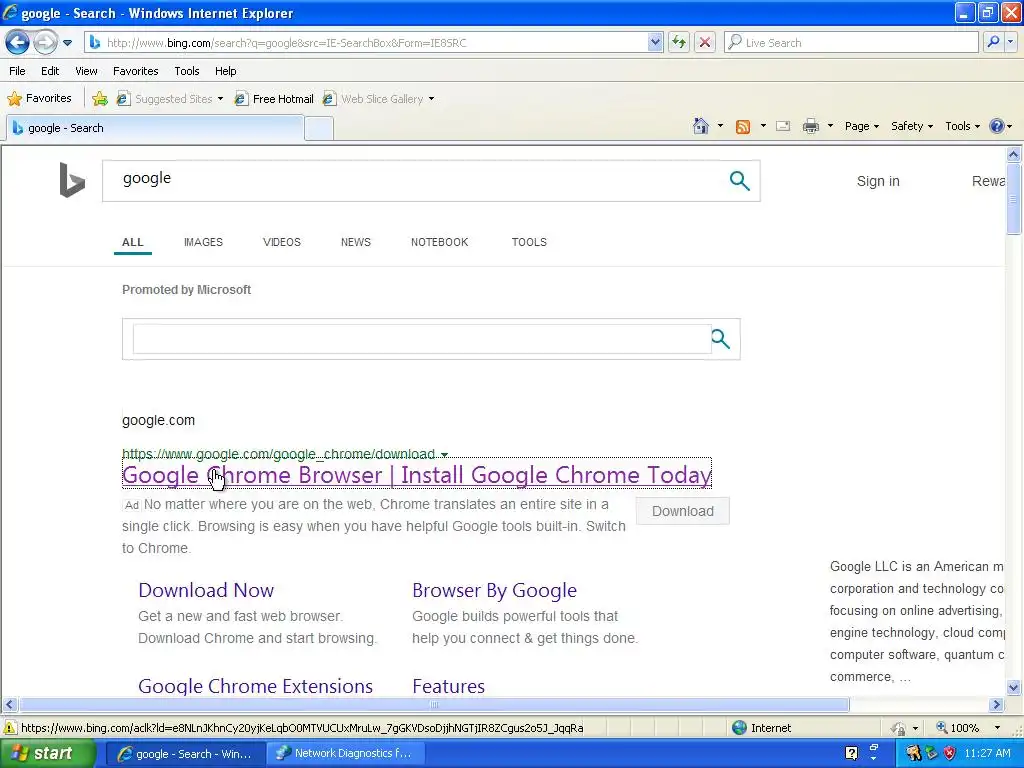Click the RSS Feeds icon

pos(743,127)
